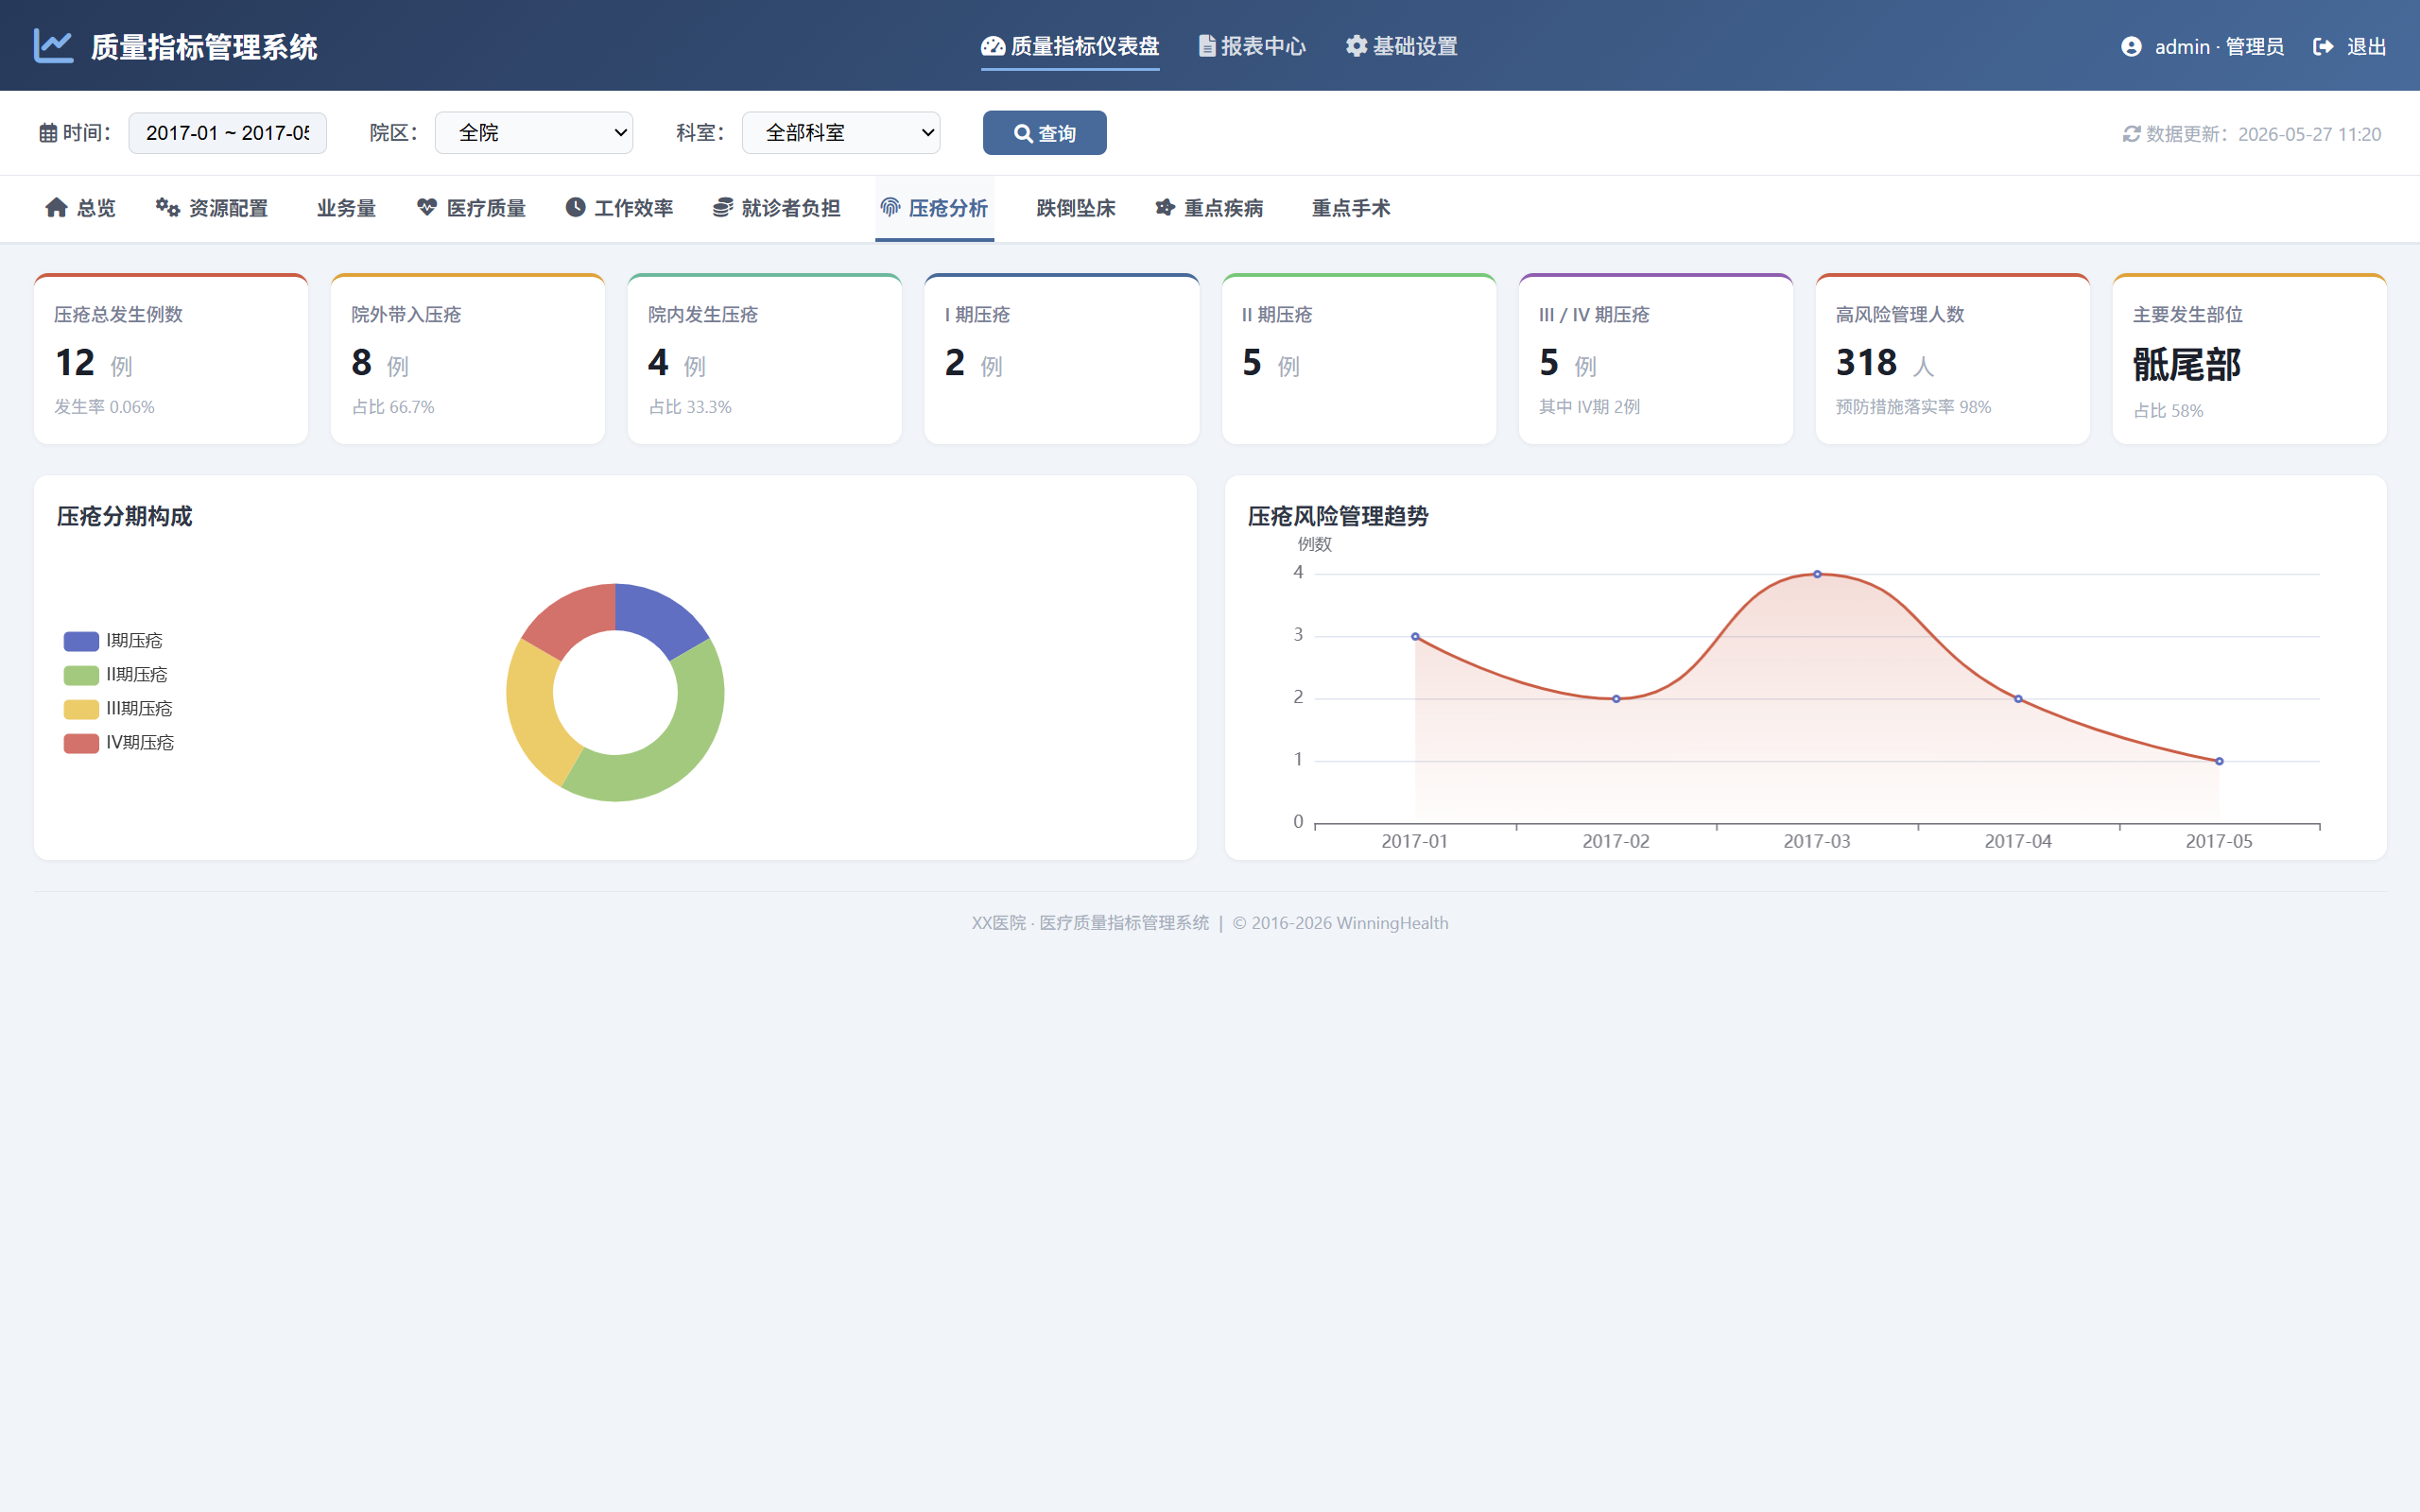Click the 2017-05 trend data point
The width and height of the screenshot is (2420, 1512).
[2219, 761]
